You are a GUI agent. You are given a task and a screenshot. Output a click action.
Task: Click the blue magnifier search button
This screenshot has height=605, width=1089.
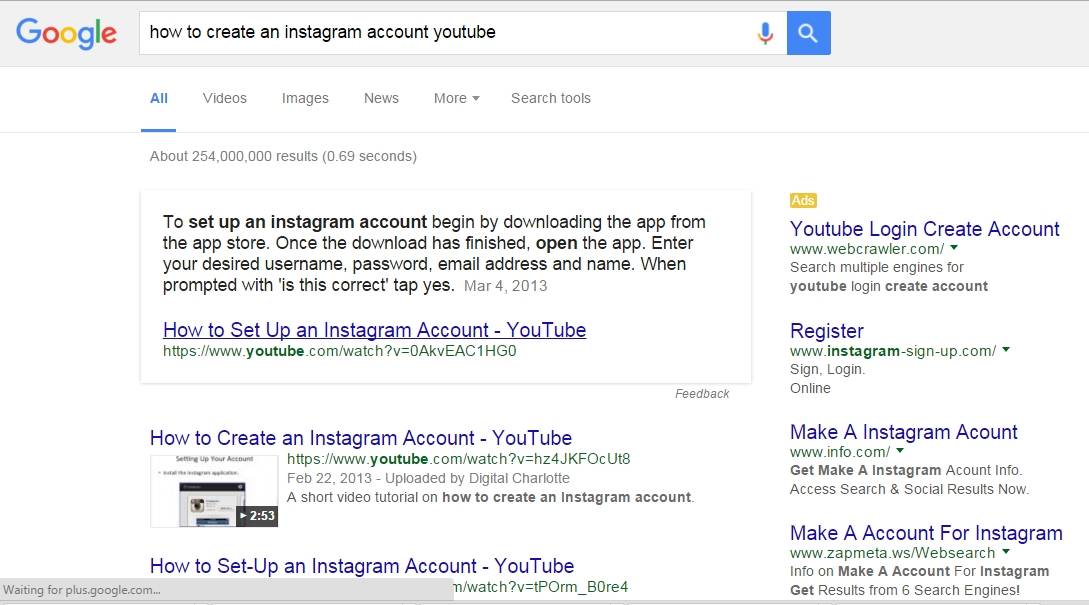pyautogui.click(x=808, y=33)
